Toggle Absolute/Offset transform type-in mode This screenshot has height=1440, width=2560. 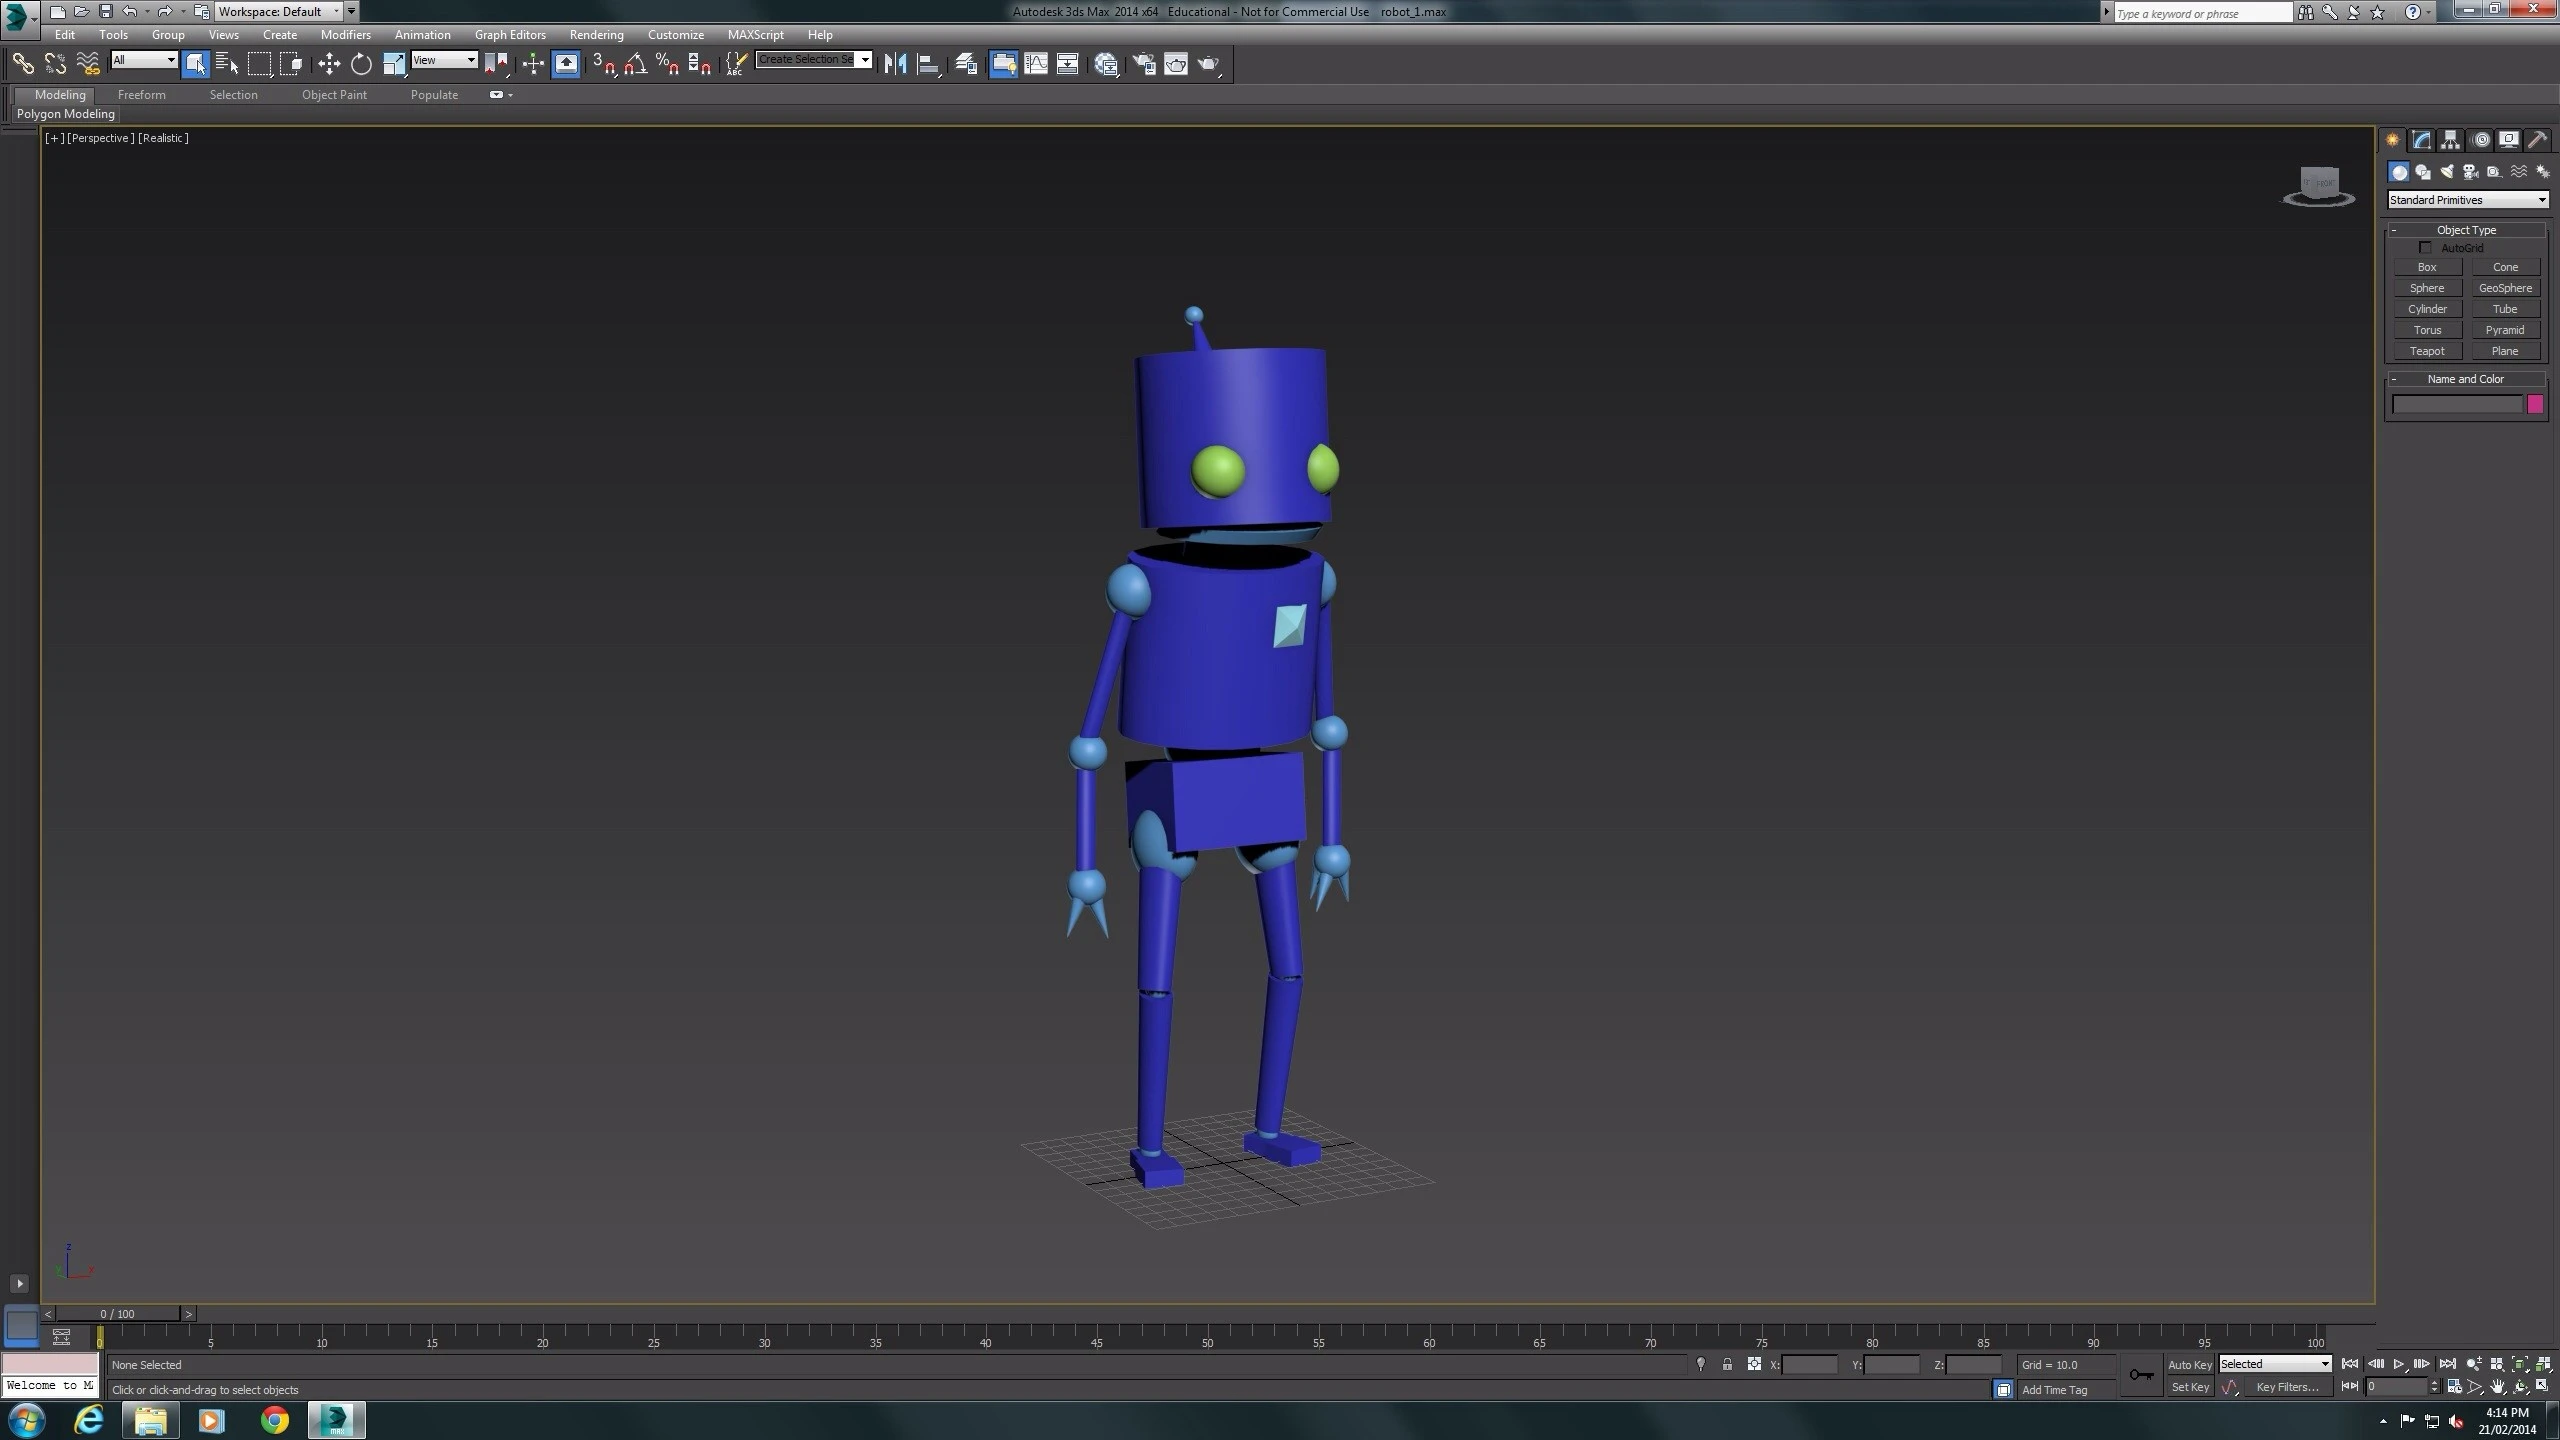pyautogui.click(x=1754, y=1364)
